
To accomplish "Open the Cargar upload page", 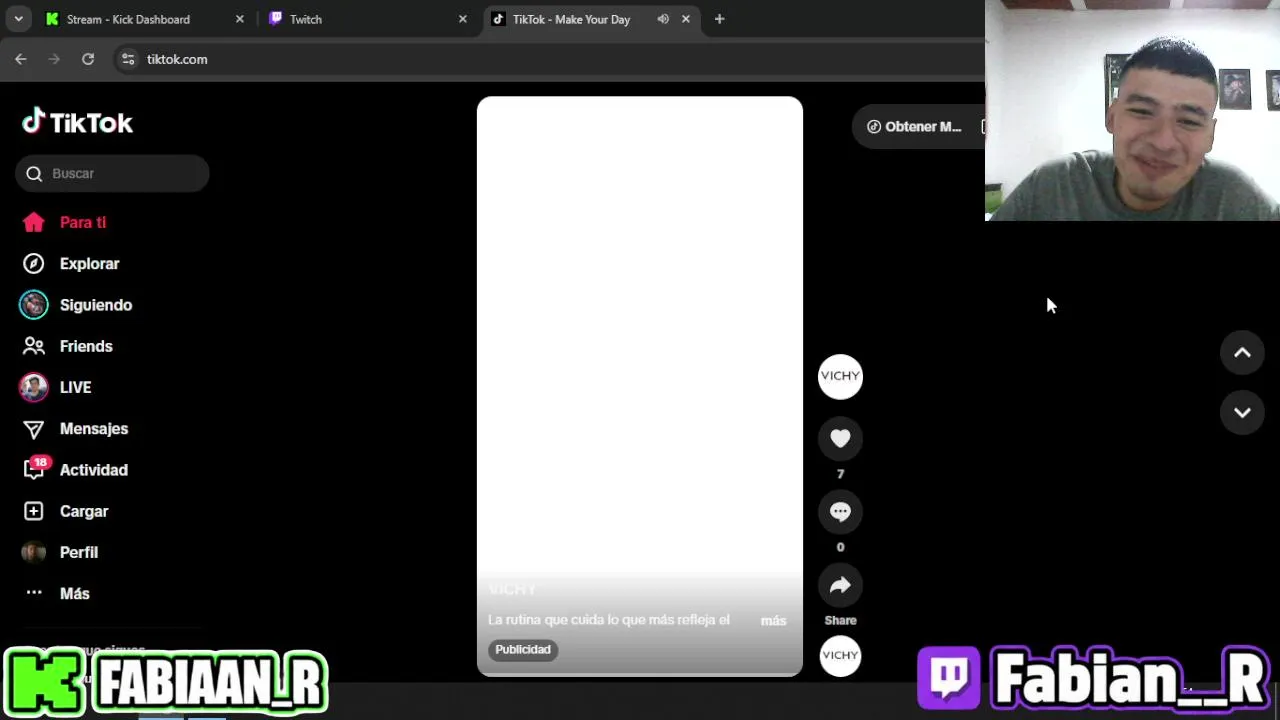I will click(84, 511).
